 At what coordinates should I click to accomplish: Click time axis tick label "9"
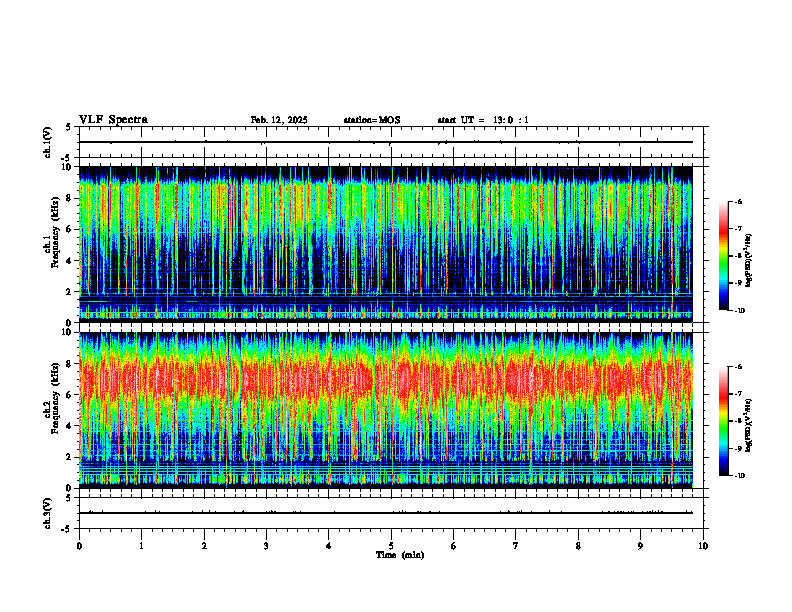pyautogui.click(x=640, y=546)
